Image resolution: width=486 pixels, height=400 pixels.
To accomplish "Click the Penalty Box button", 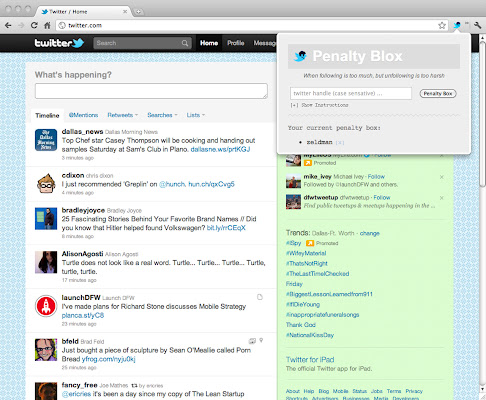I will pos(438,94).
